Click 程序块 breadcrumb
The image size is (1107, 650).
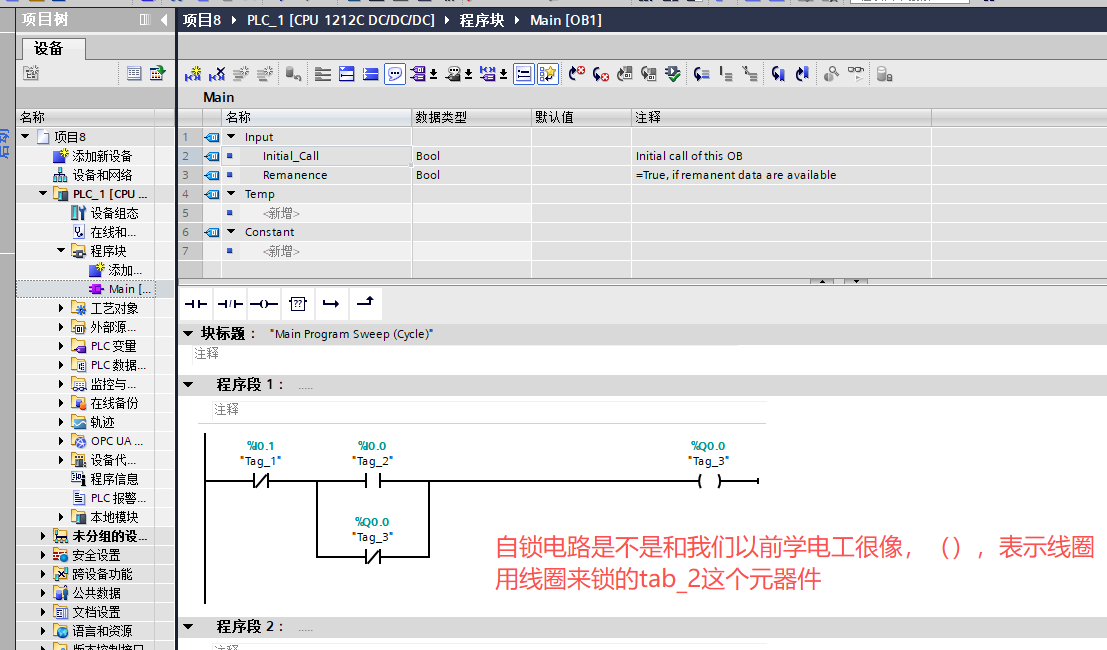[x=482, y=20]
